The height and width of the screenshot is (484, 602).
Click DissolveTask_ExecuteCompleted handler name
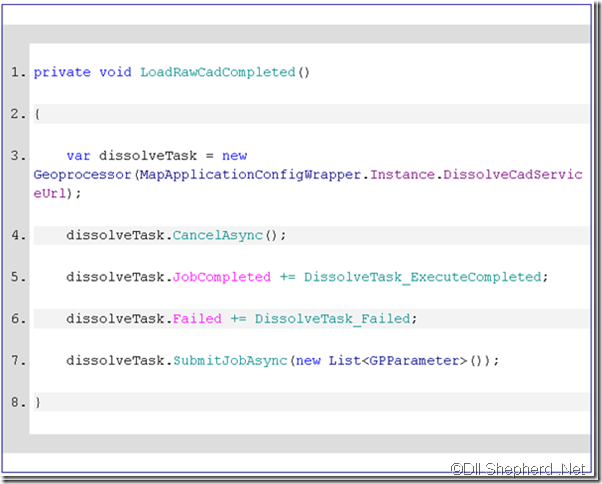click(423, 277)
